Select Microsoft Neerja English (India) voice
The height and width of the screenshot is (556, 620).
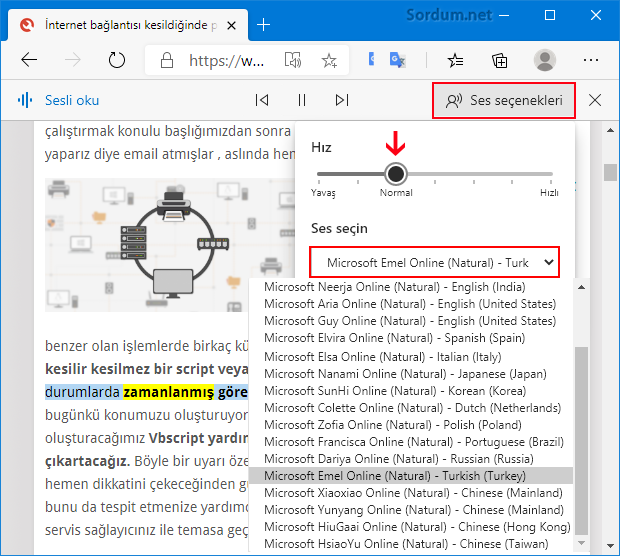(x=410, y=287)
